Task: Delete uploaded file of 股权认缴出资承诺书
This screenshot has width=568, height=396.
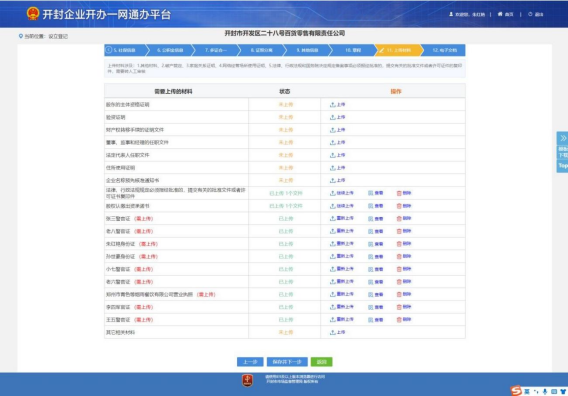Action: tap(404, 206)
